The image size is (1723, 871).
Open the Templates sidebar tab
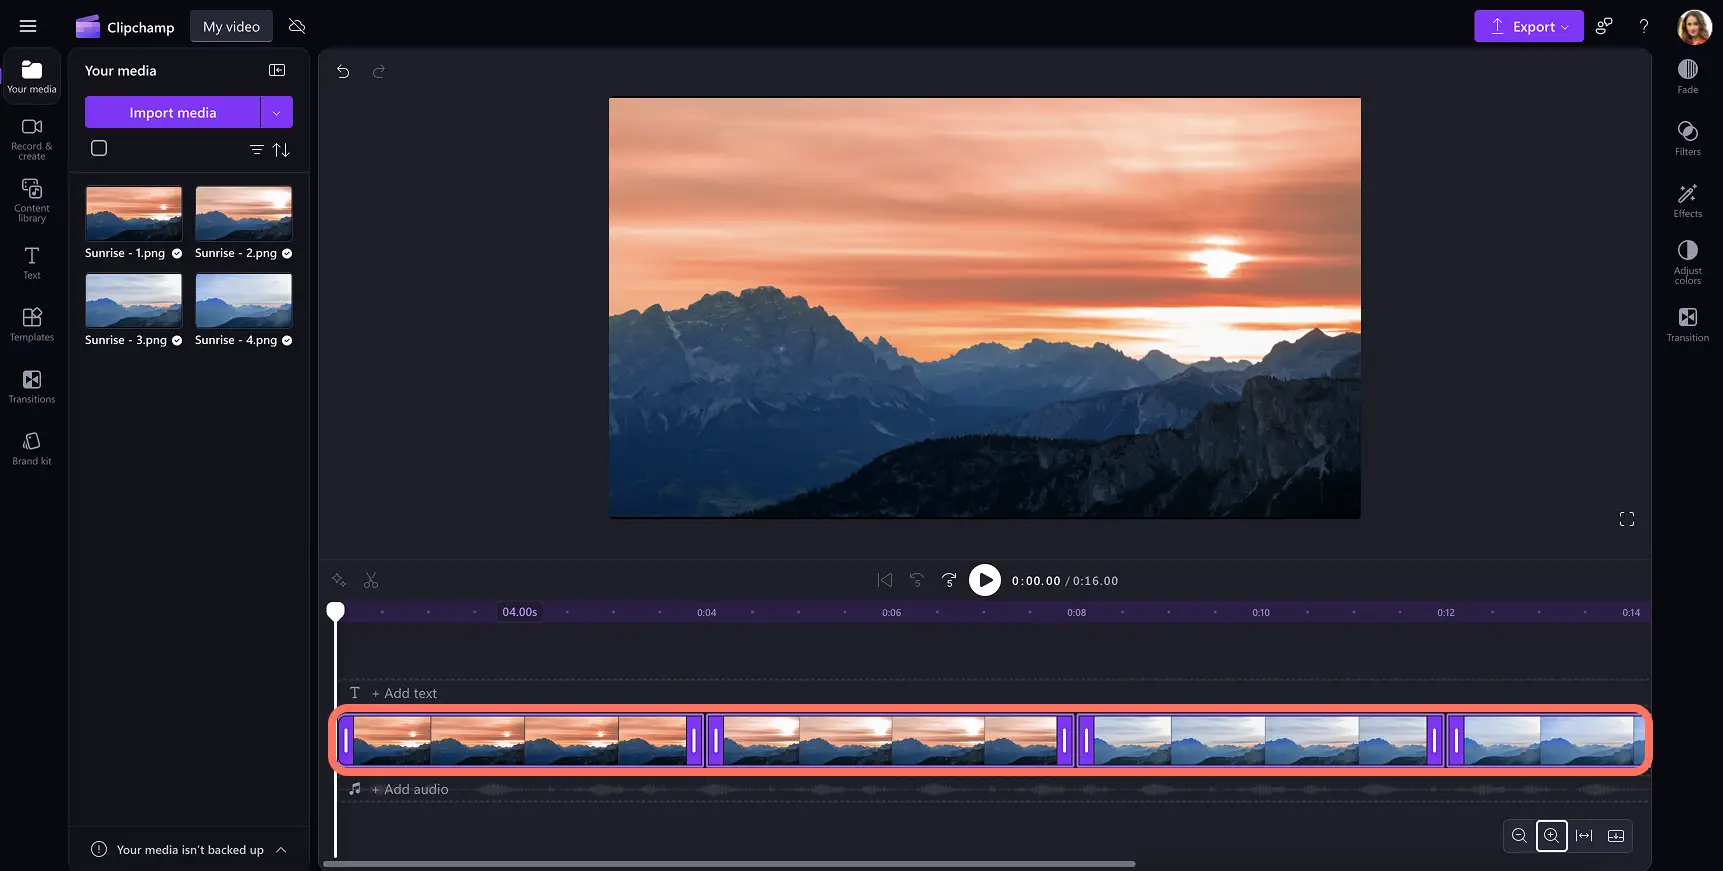click(x=32, y=324)
